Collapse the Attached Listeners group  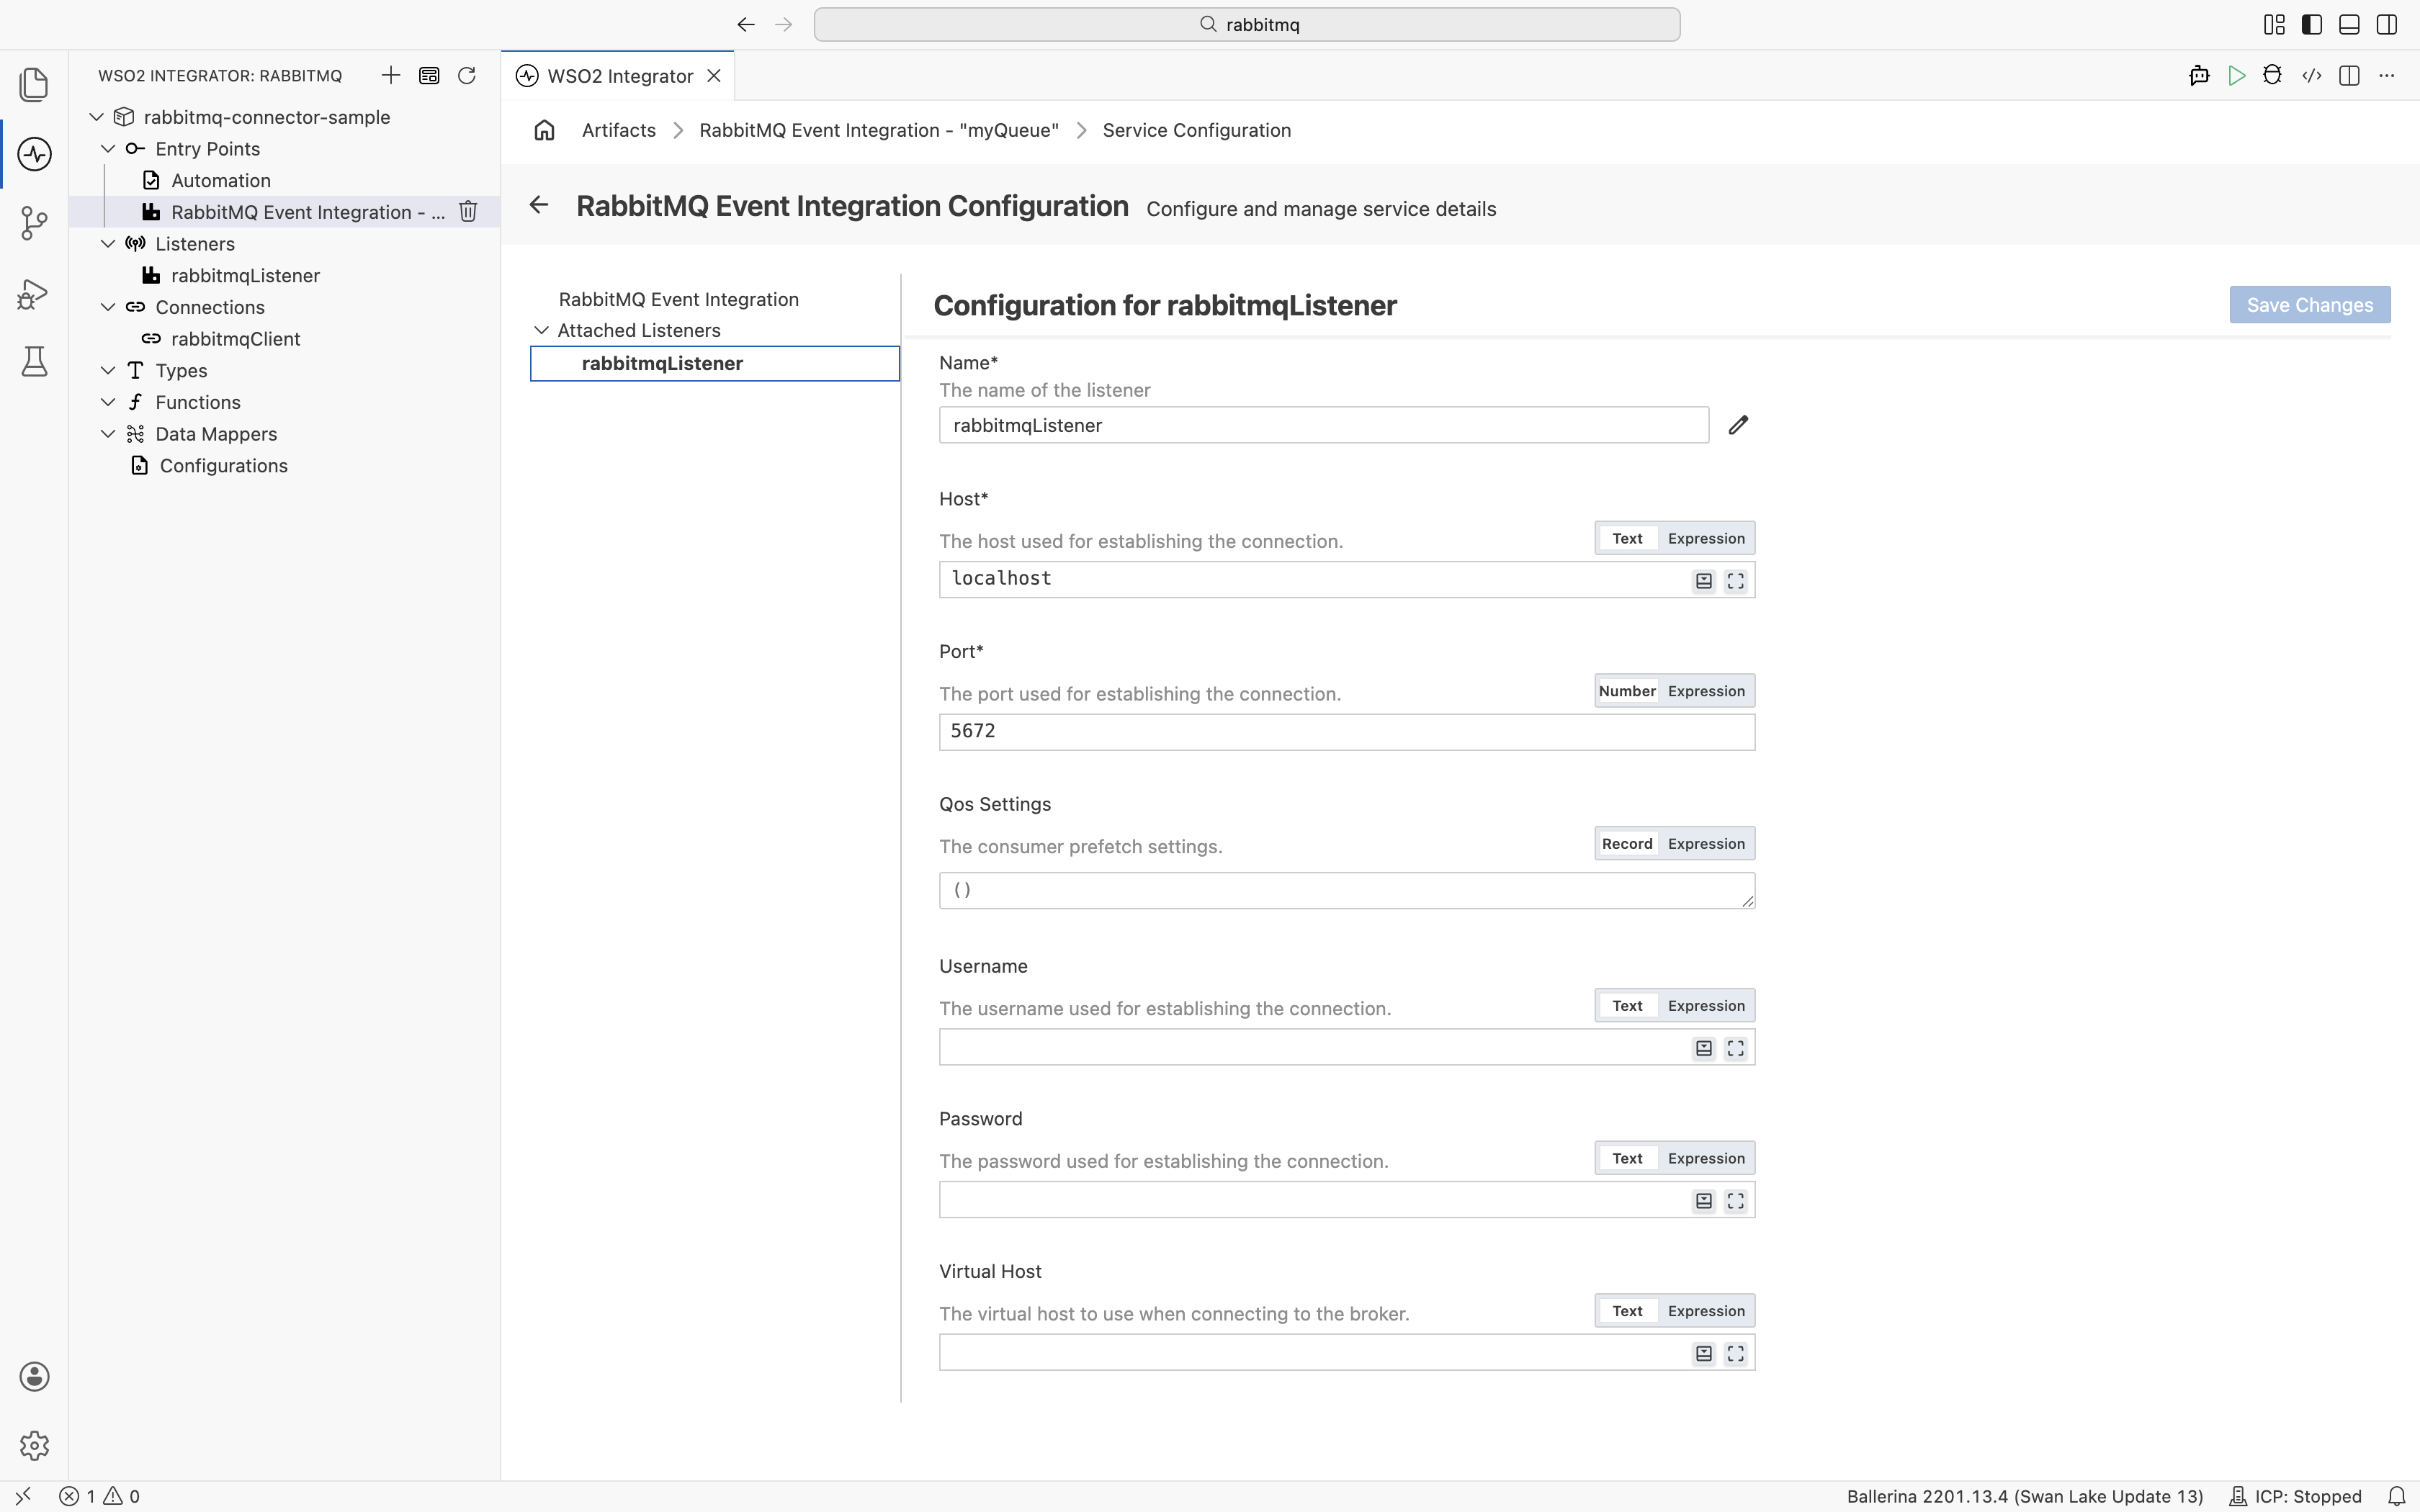click(541, 330)
